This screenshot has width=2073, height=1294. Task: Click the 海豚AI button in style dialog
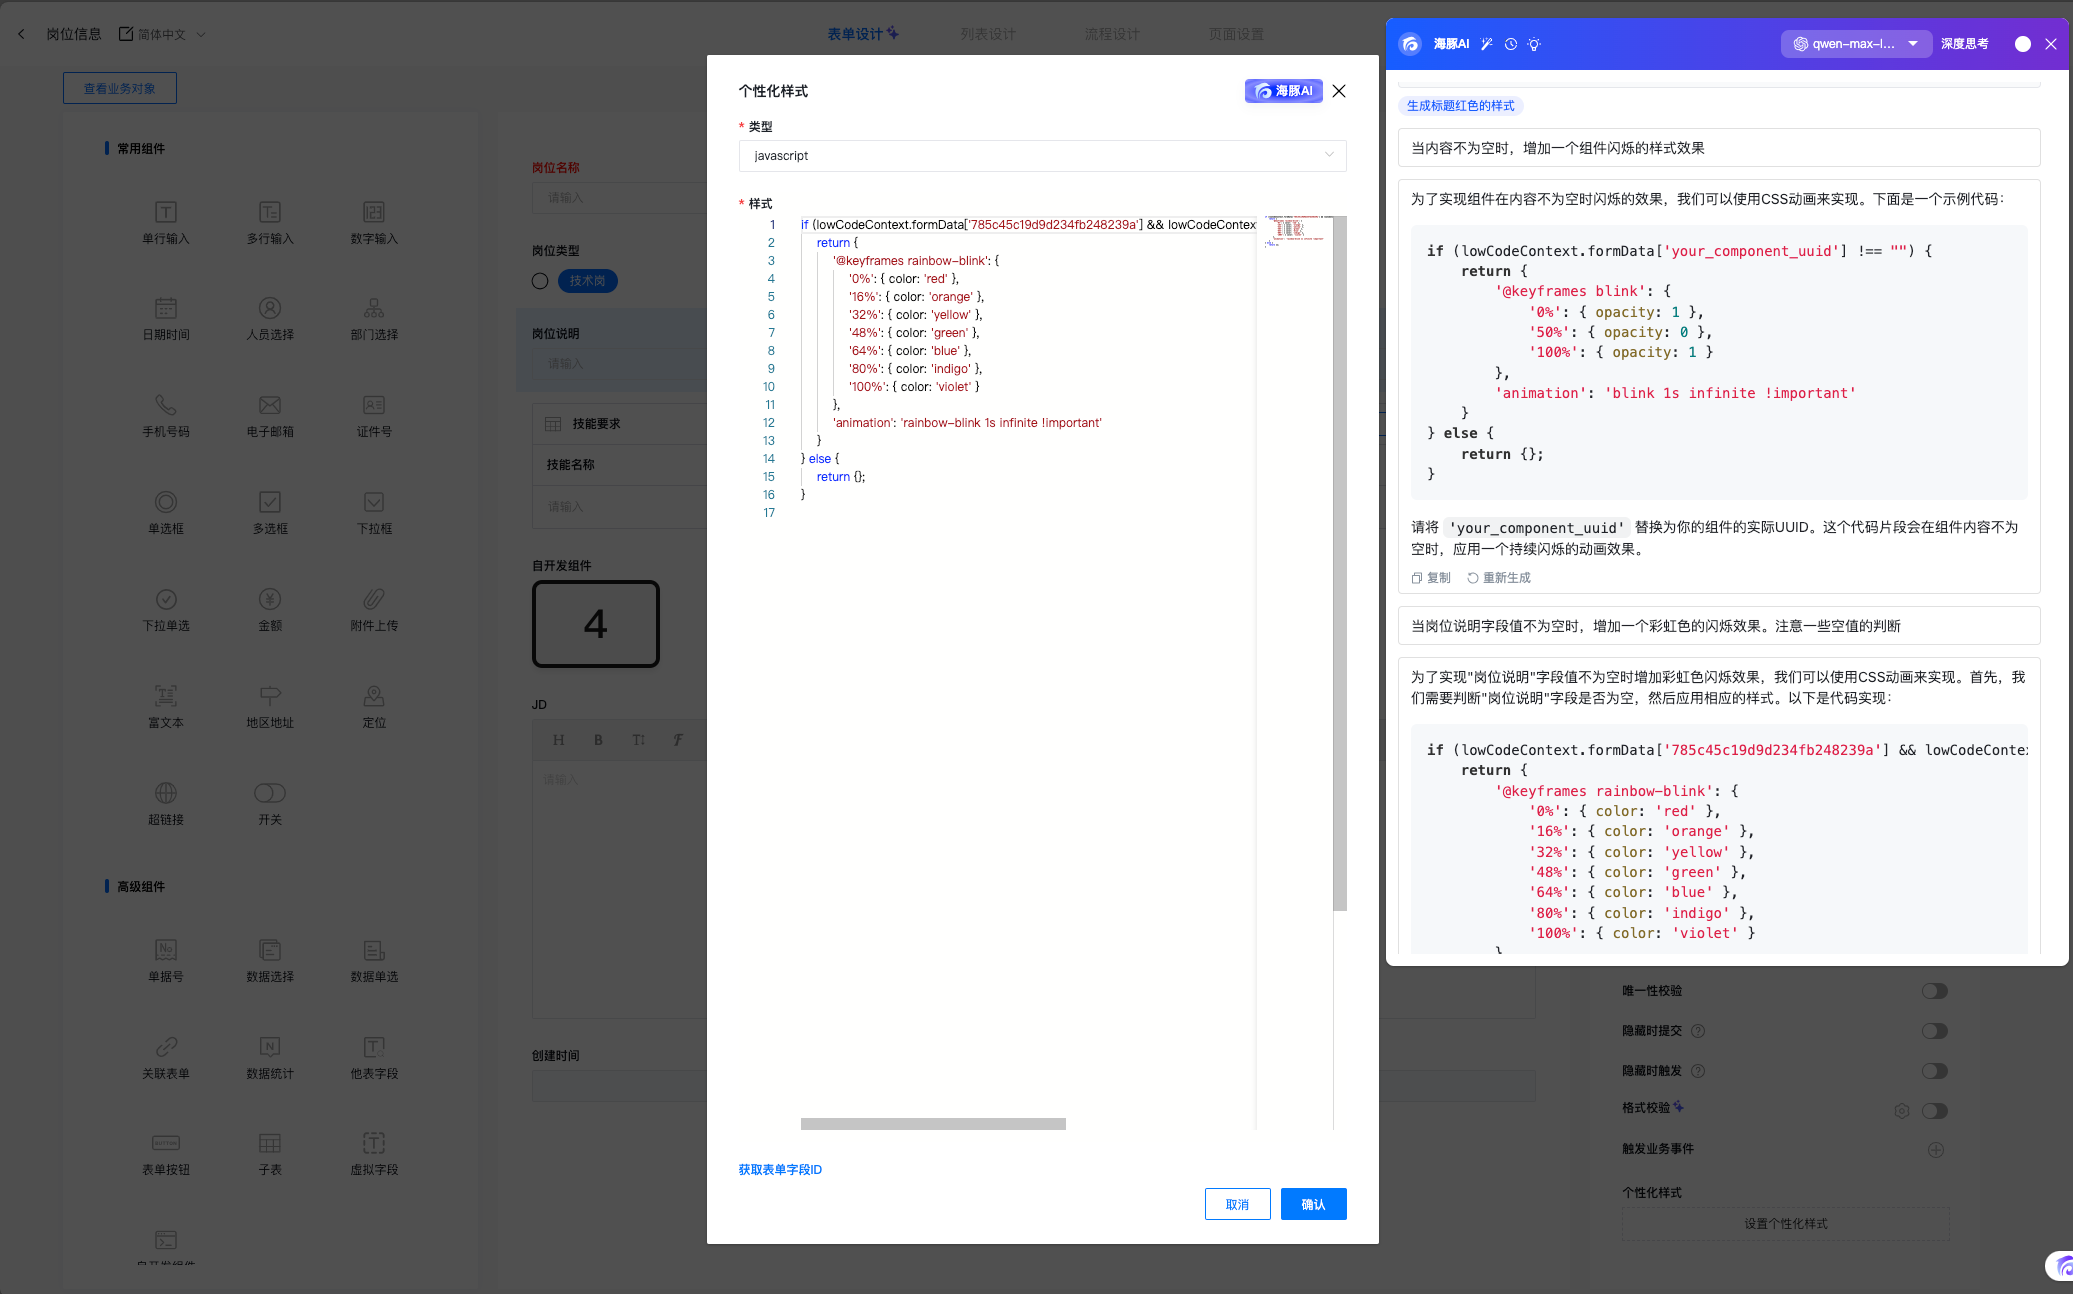click(1283, 91)
